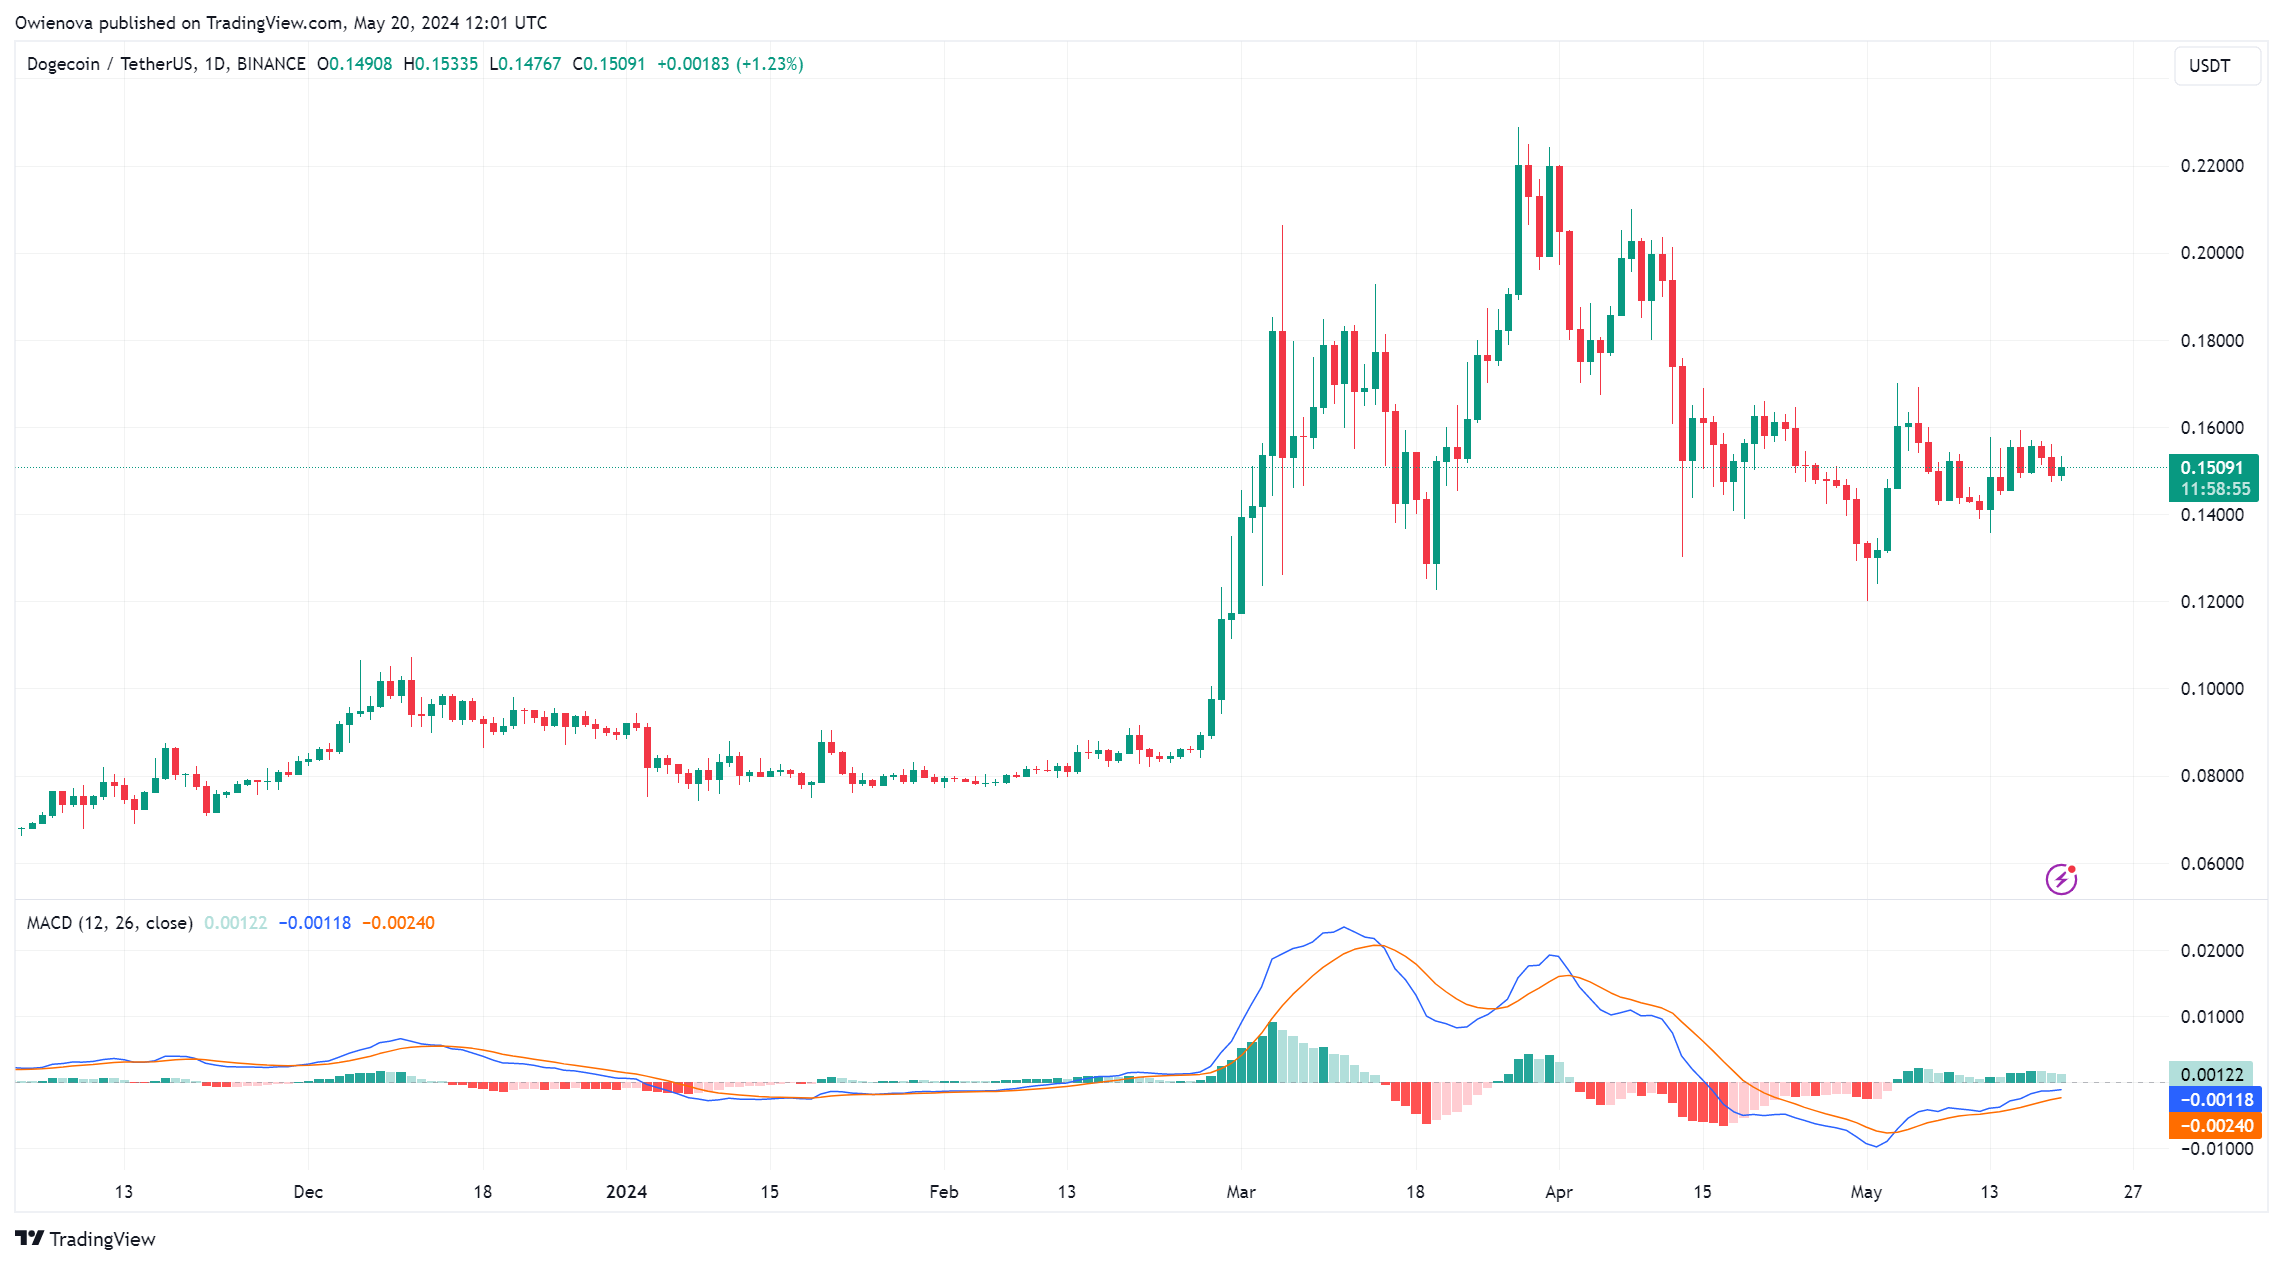The width and height of the screenshot is (2283, 1265).
Task: Click the H0.15335 high value
Action: click(440, 64)
